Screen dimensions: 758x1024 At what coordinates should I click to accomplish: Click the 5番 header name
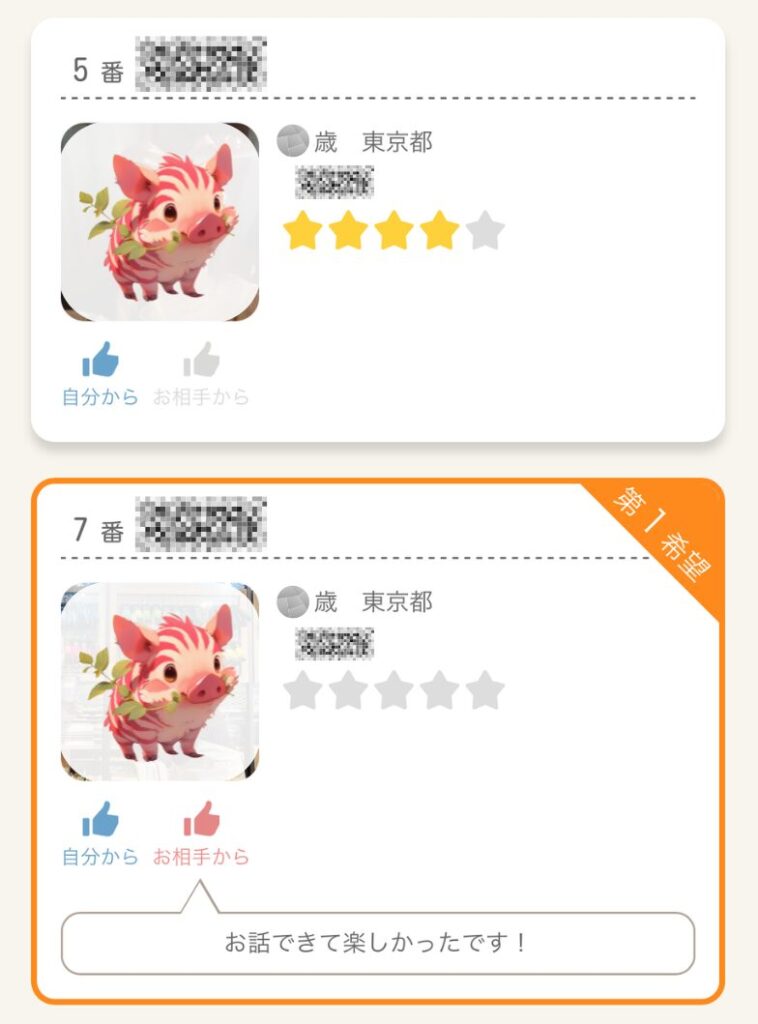(200, 64)
